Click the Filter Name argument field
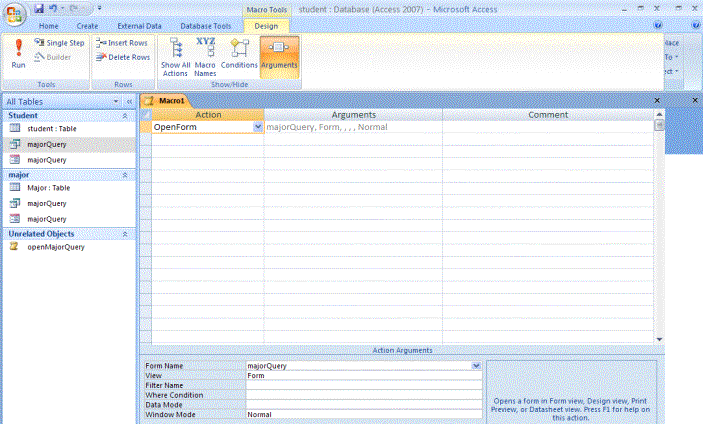The width and height of the screenshot is (703, 424). (364, 385)
